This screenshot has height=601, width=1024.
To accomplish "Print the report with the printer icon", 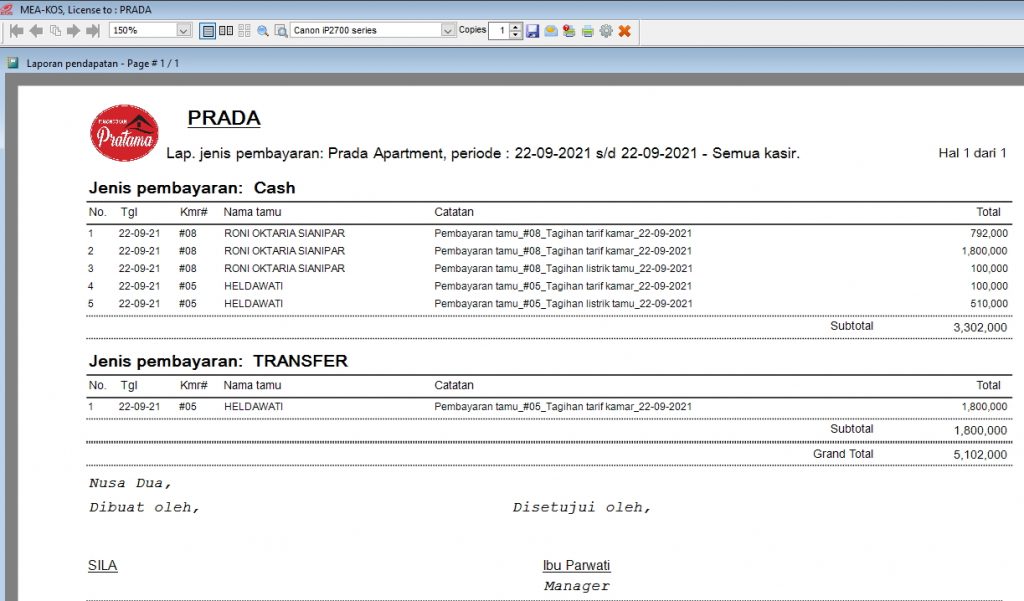I will pyautogui.click(x=588, y=31).
